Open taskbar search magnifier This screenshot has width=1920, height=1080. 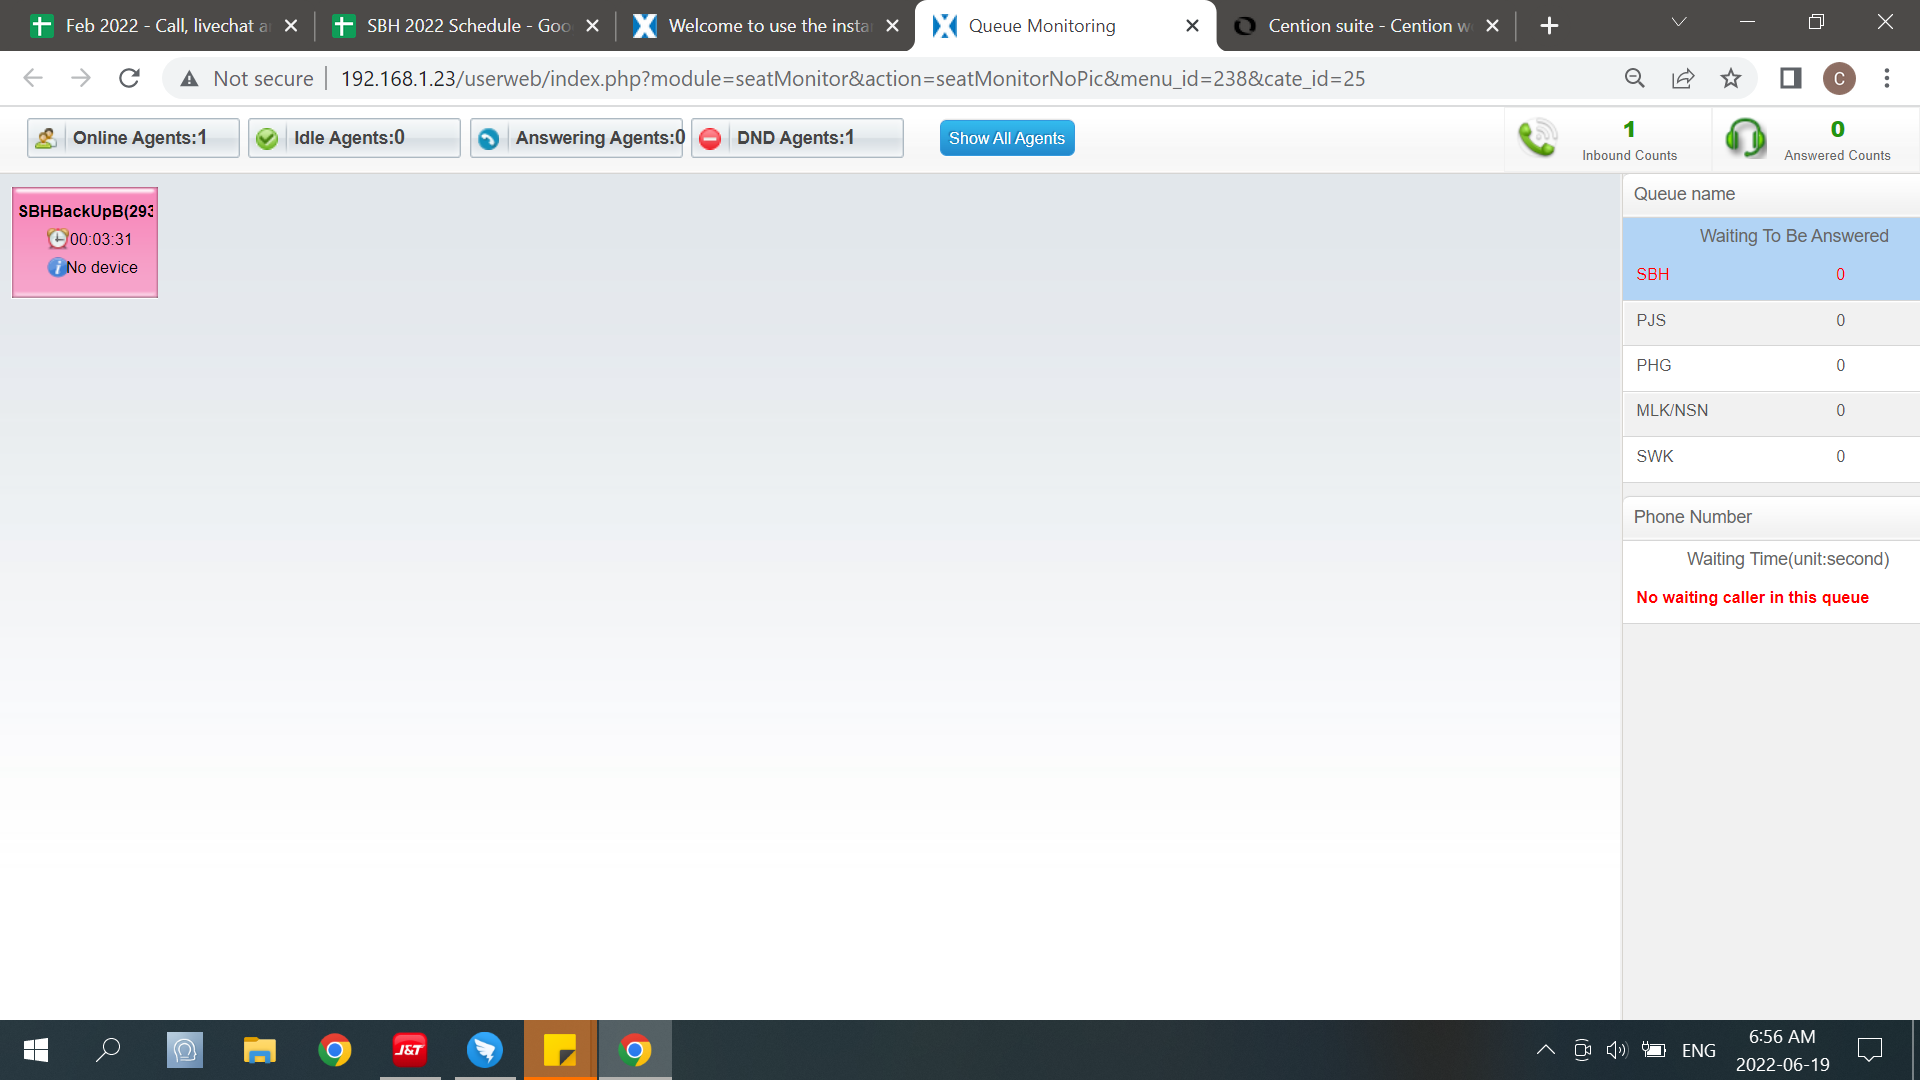(x=108, y=1050)
